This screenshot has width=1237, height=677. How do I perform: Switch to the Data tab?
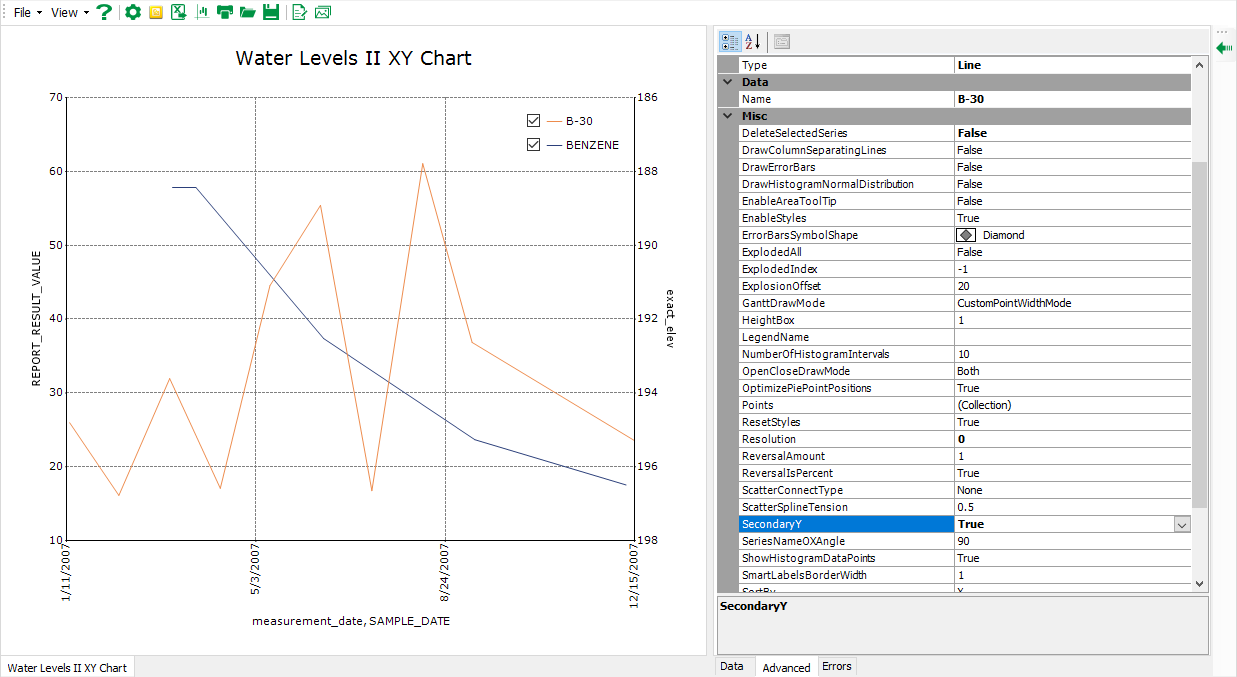pyautogui.click(x=732, y=666)
